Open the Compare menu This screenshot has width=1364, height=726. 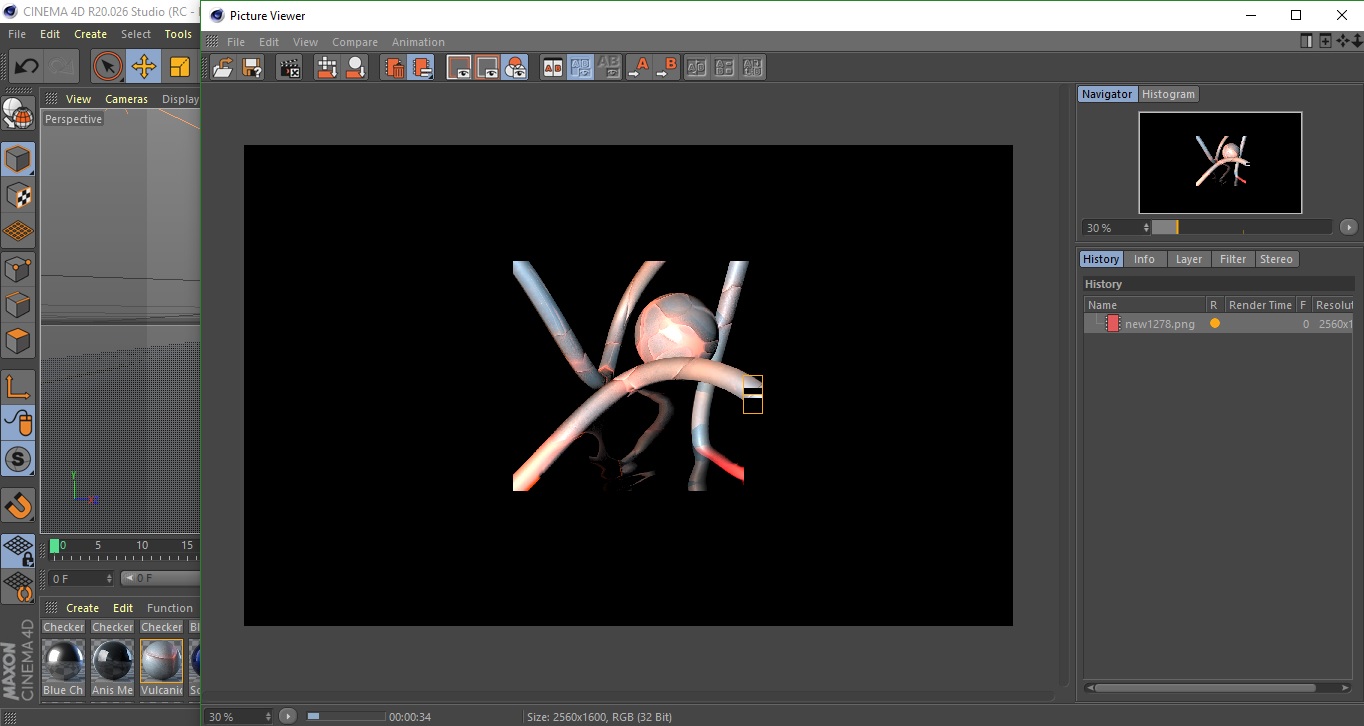click(x=355, y=42)
